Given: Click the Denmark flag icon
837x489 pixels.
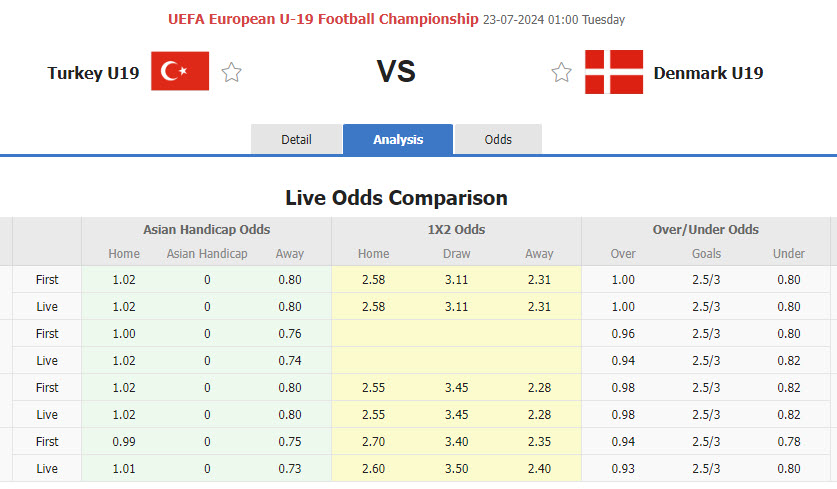Looking at the screenshot, I should (614, 72).
